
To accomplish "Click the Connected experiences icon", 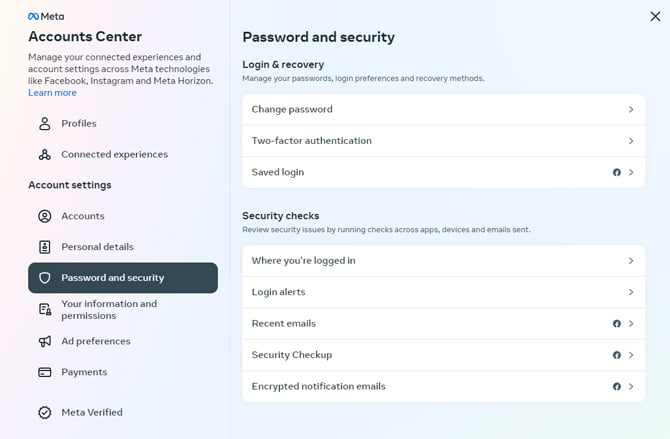I will coord(44,154).
